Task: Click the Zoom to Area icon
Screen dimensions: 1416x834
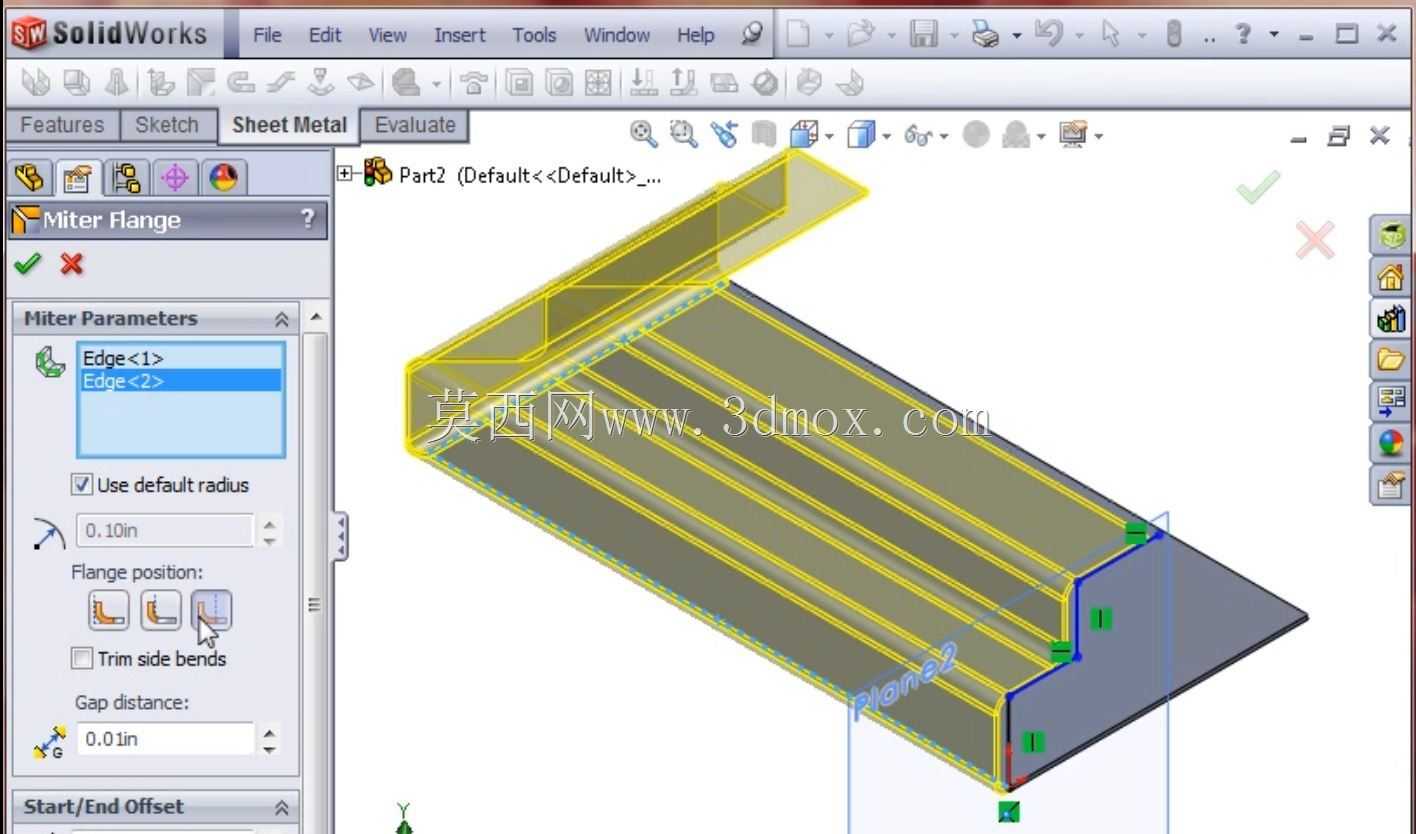Action: pos(684,134)
